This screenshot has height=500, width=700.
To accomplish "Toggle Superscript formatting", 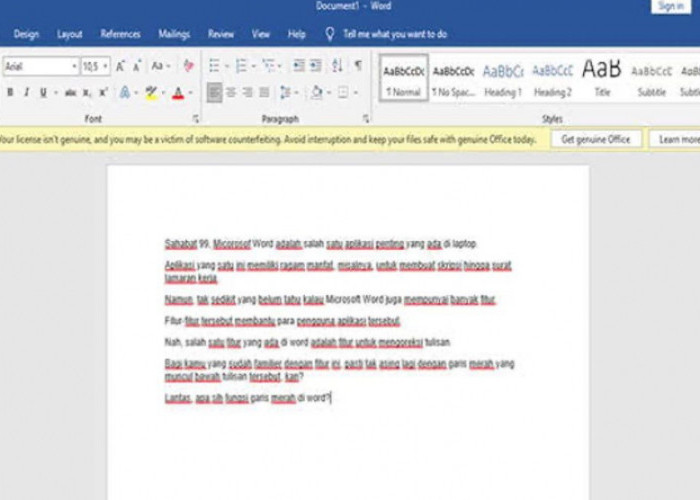I will tap(104, 92).
